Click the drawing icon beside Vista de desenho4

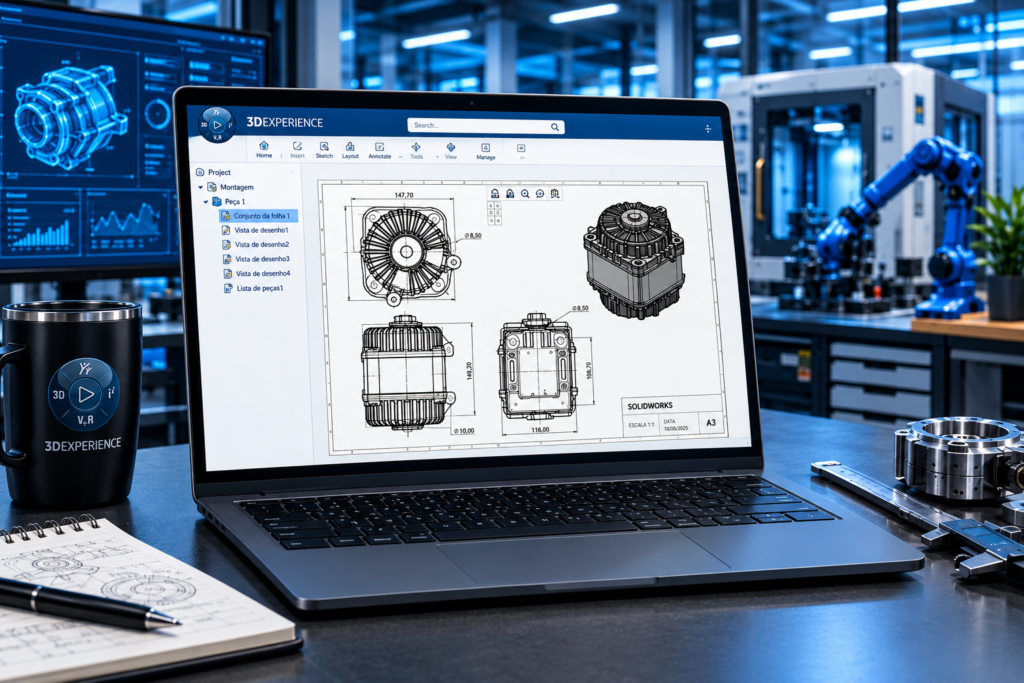coord(228,274)
